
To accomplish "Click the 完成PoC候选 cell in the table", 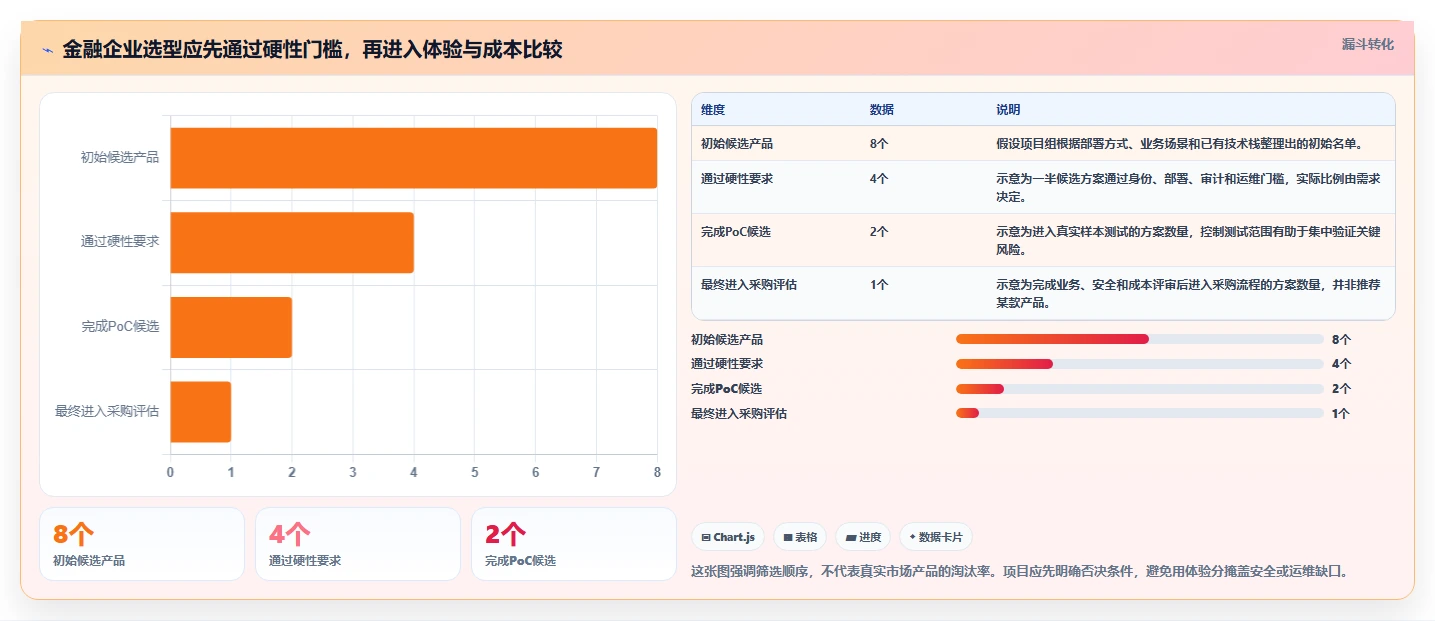I will (x=736, y=231).
